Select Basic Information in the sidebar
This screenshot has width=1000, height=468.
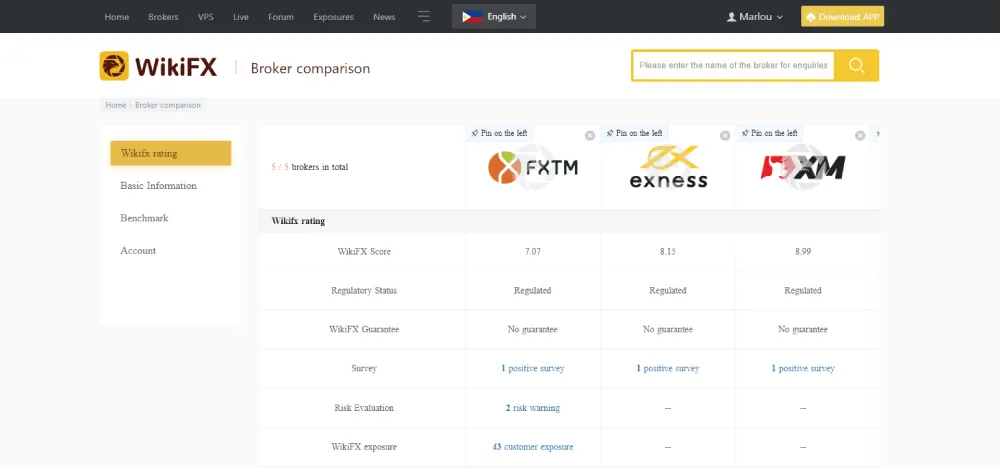pos(158,186)
